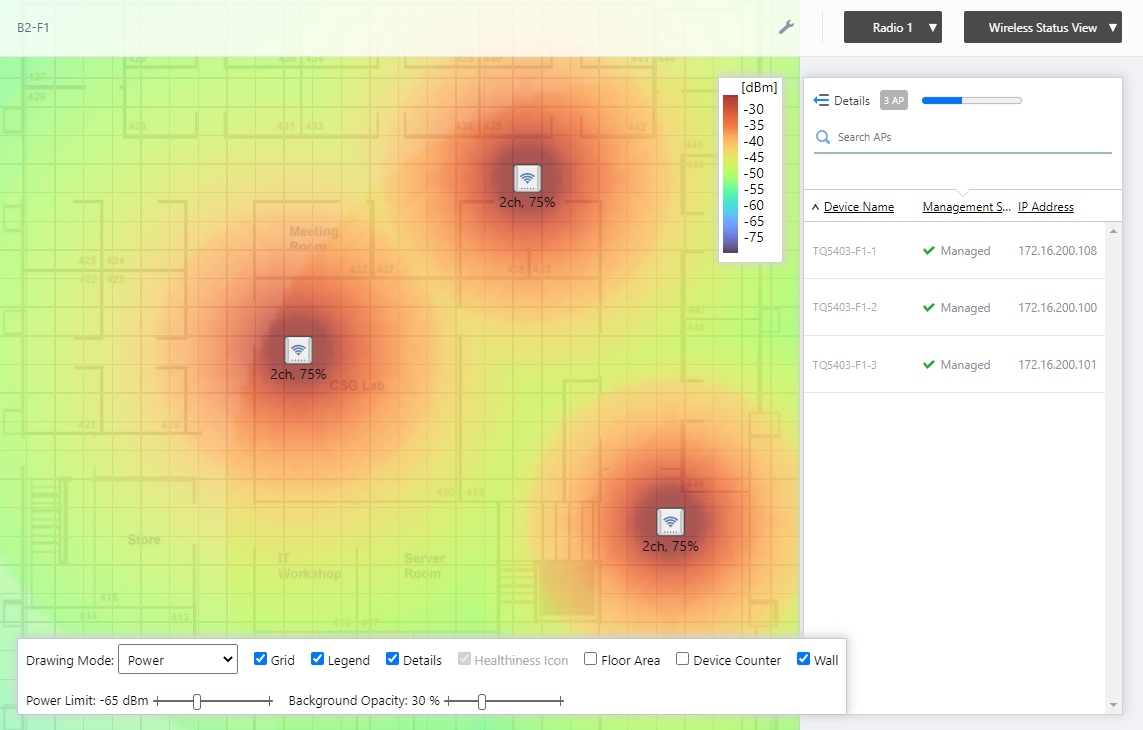Enable the Floor Area checkbox
The height and width of the screenshot is (730, 1143).
pyautogui.click(x=591, y=659)
